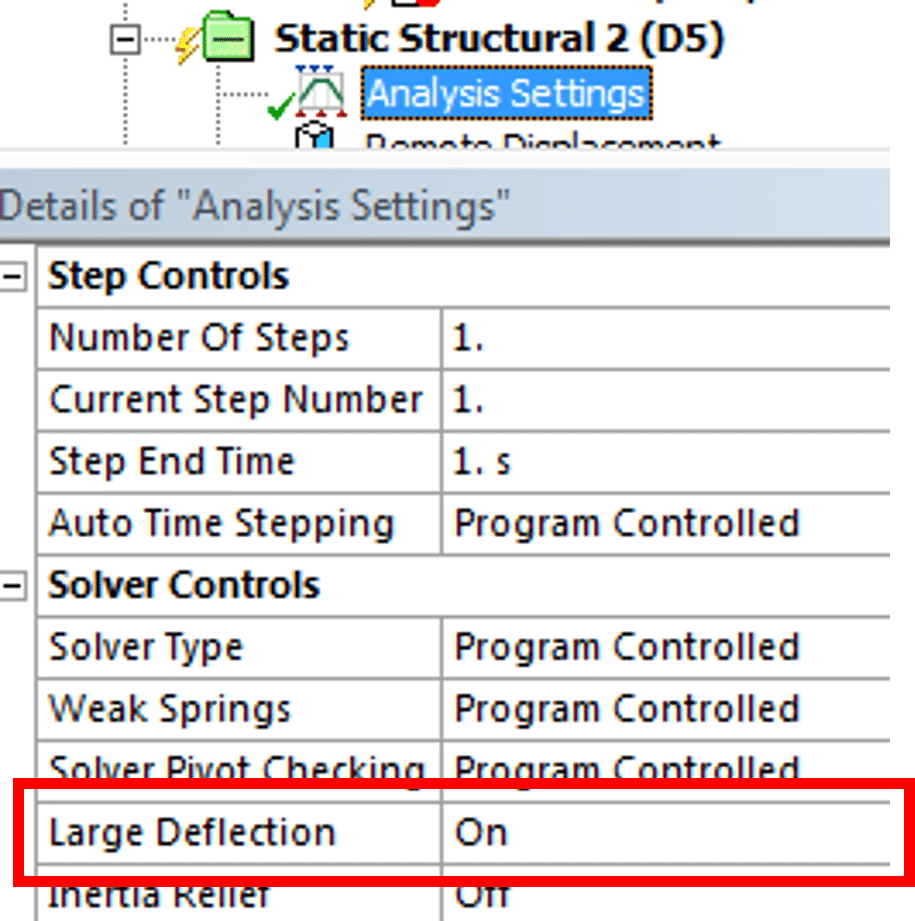915x921 pixels.
Task: Open the Solver Type value dropdown
Action: pos(666,647)
